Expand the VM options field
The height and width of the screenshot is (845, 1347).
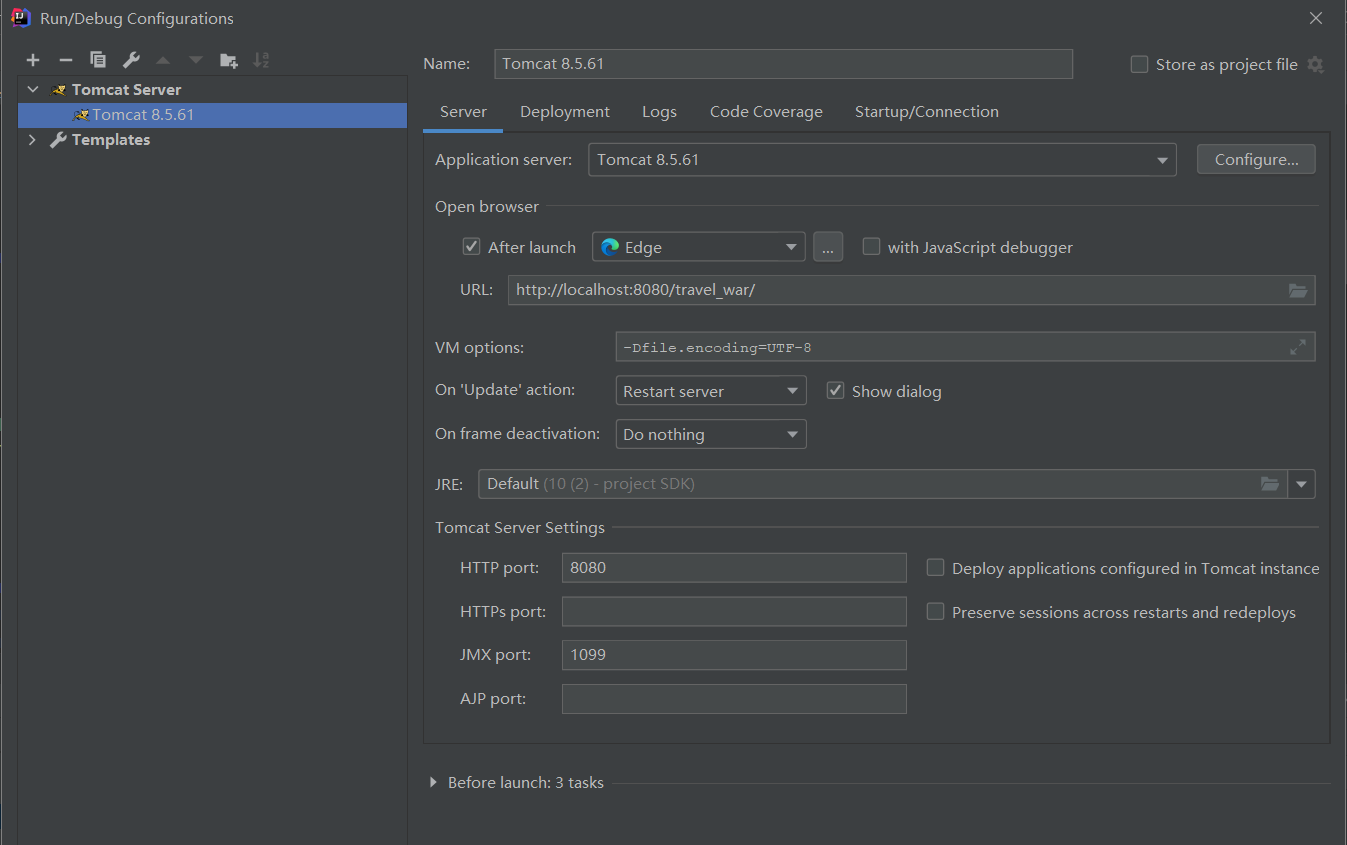click(1298, 347)
